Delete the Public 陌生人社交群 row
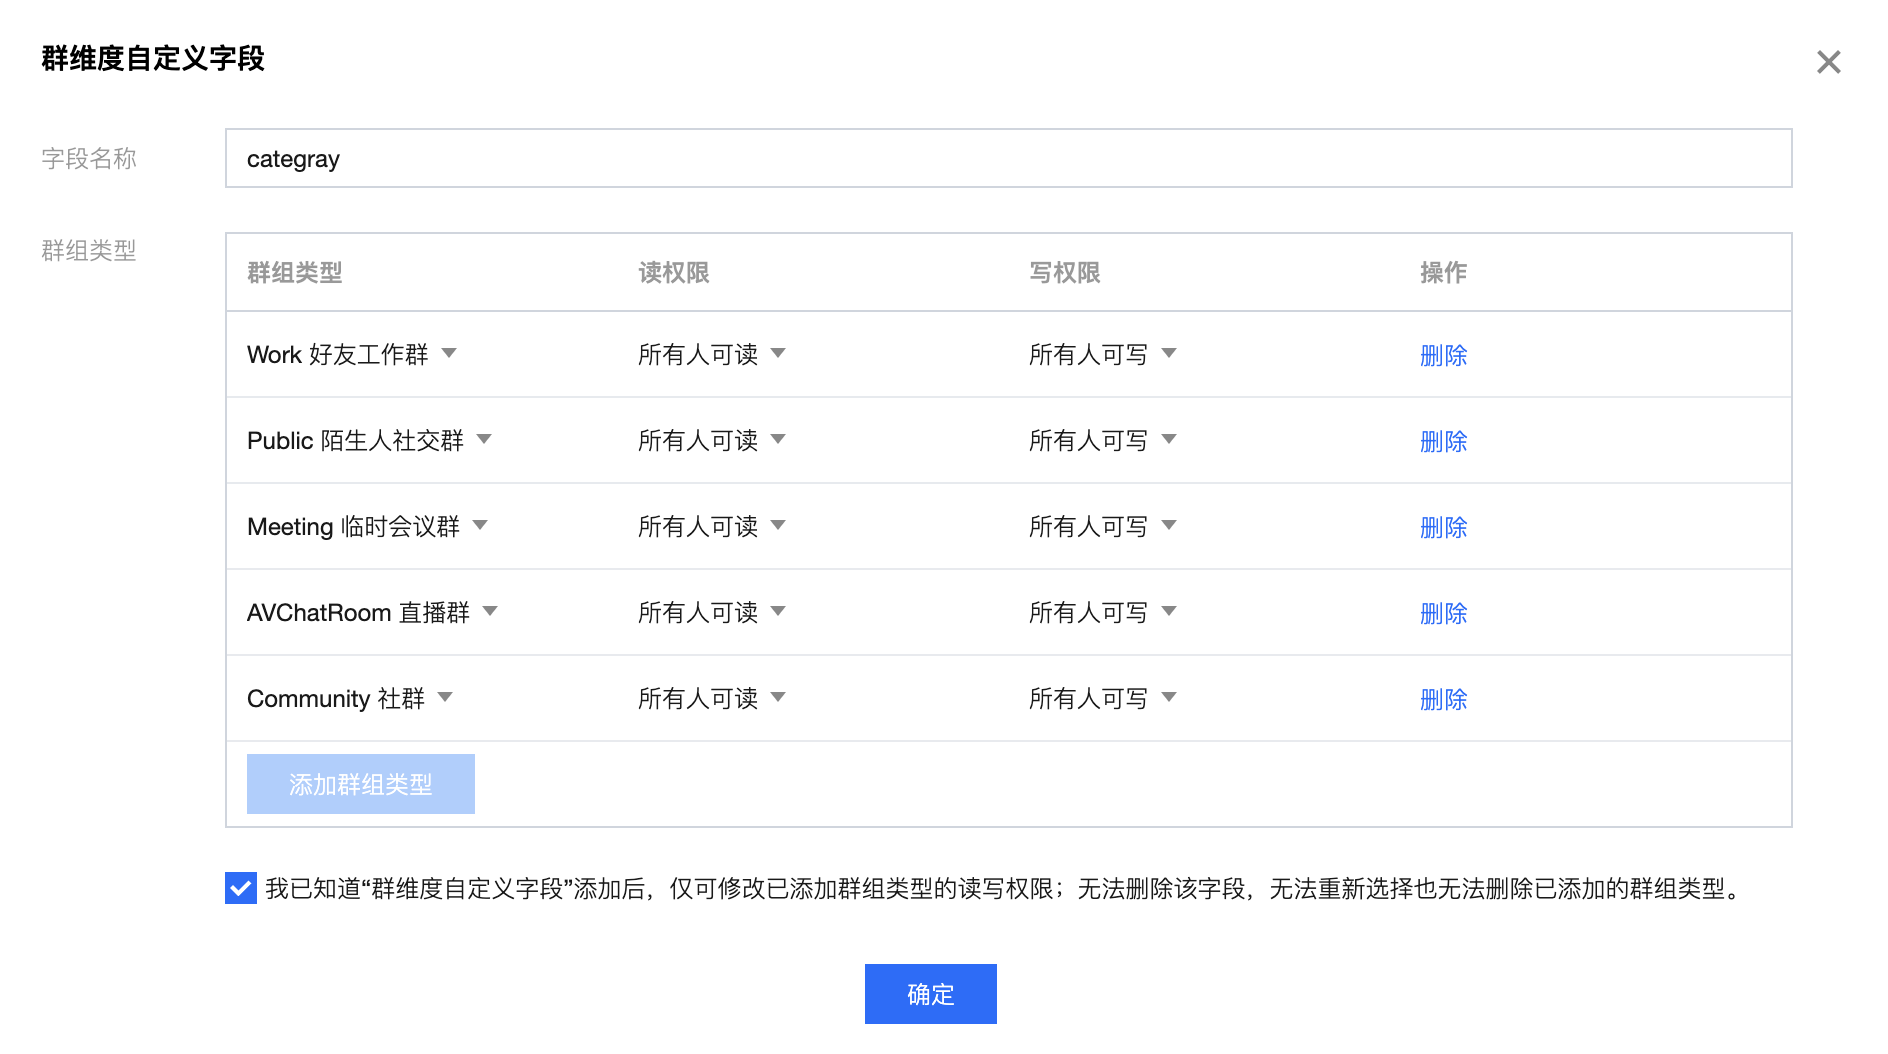Image resolution: width=1888 pixels, height=1054 pixels. point(1443,441)
